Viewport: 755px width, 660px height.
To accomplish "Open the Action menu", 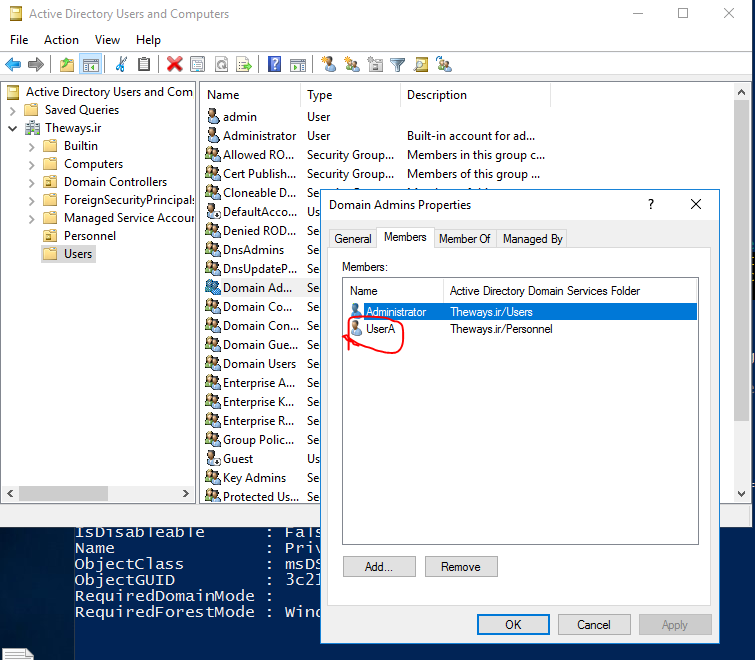I will (61, 40).
